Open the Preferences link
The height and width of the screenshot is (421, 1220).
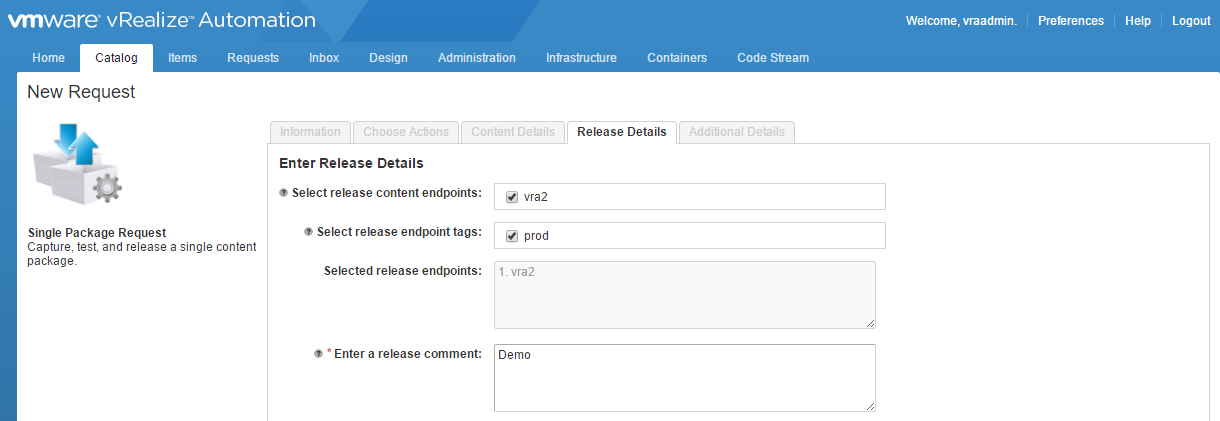pyautogui.click(x=1070, y=21)
